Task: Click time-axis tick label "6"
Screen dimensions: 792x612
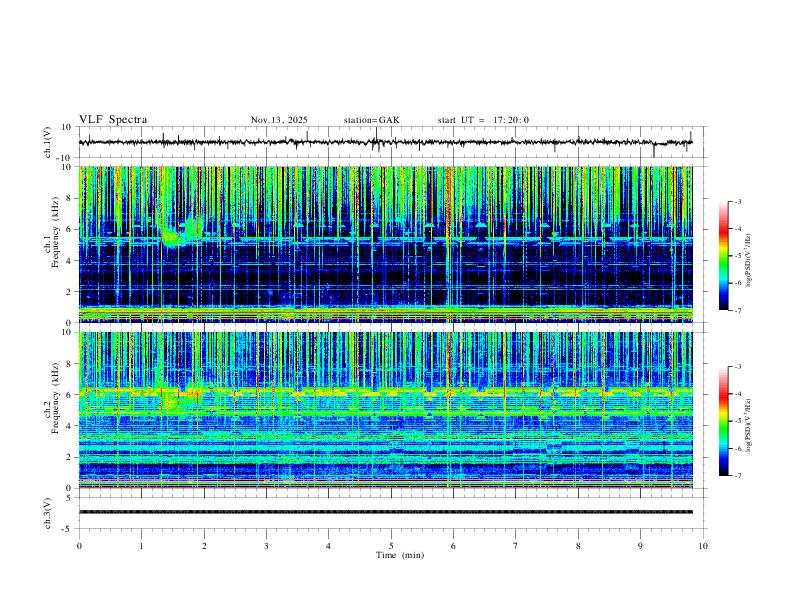Action: click(x=454, y=546)
